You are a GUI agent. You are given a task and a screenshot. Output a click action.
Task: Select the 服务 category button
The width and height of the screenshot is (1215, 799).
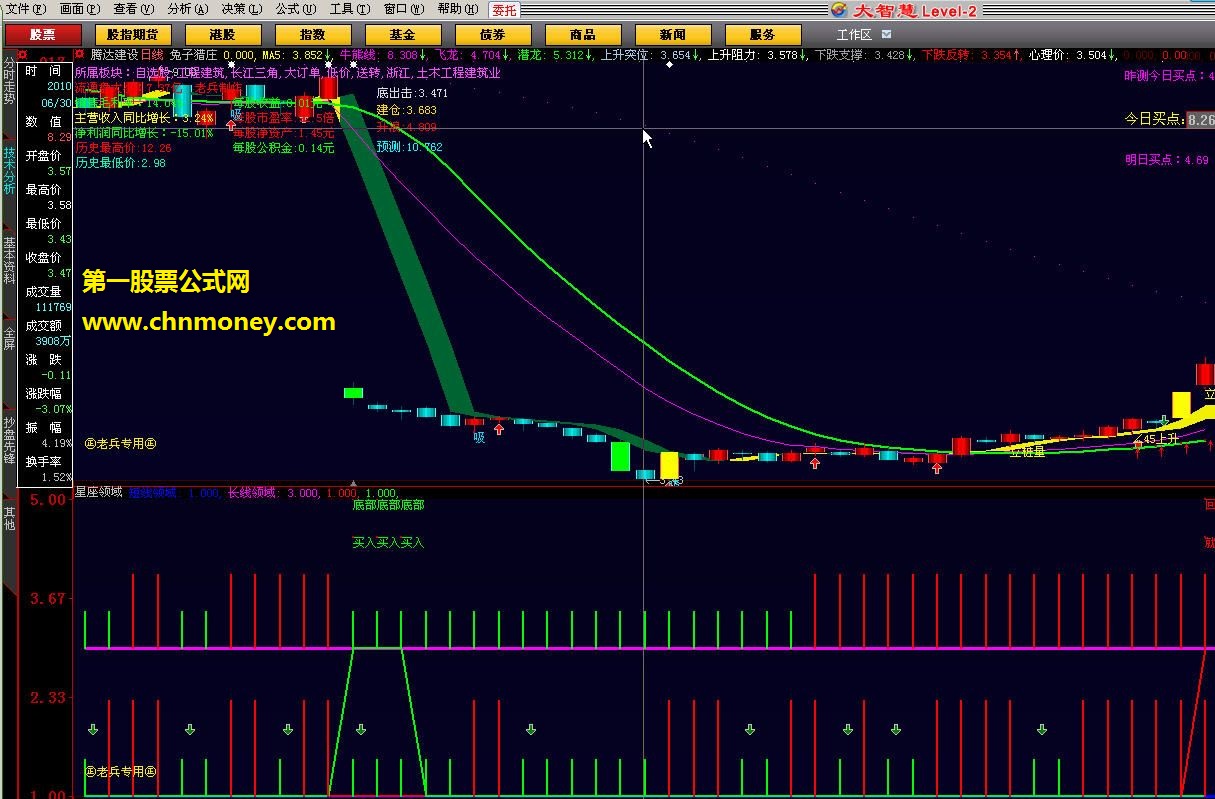[763, 35]
